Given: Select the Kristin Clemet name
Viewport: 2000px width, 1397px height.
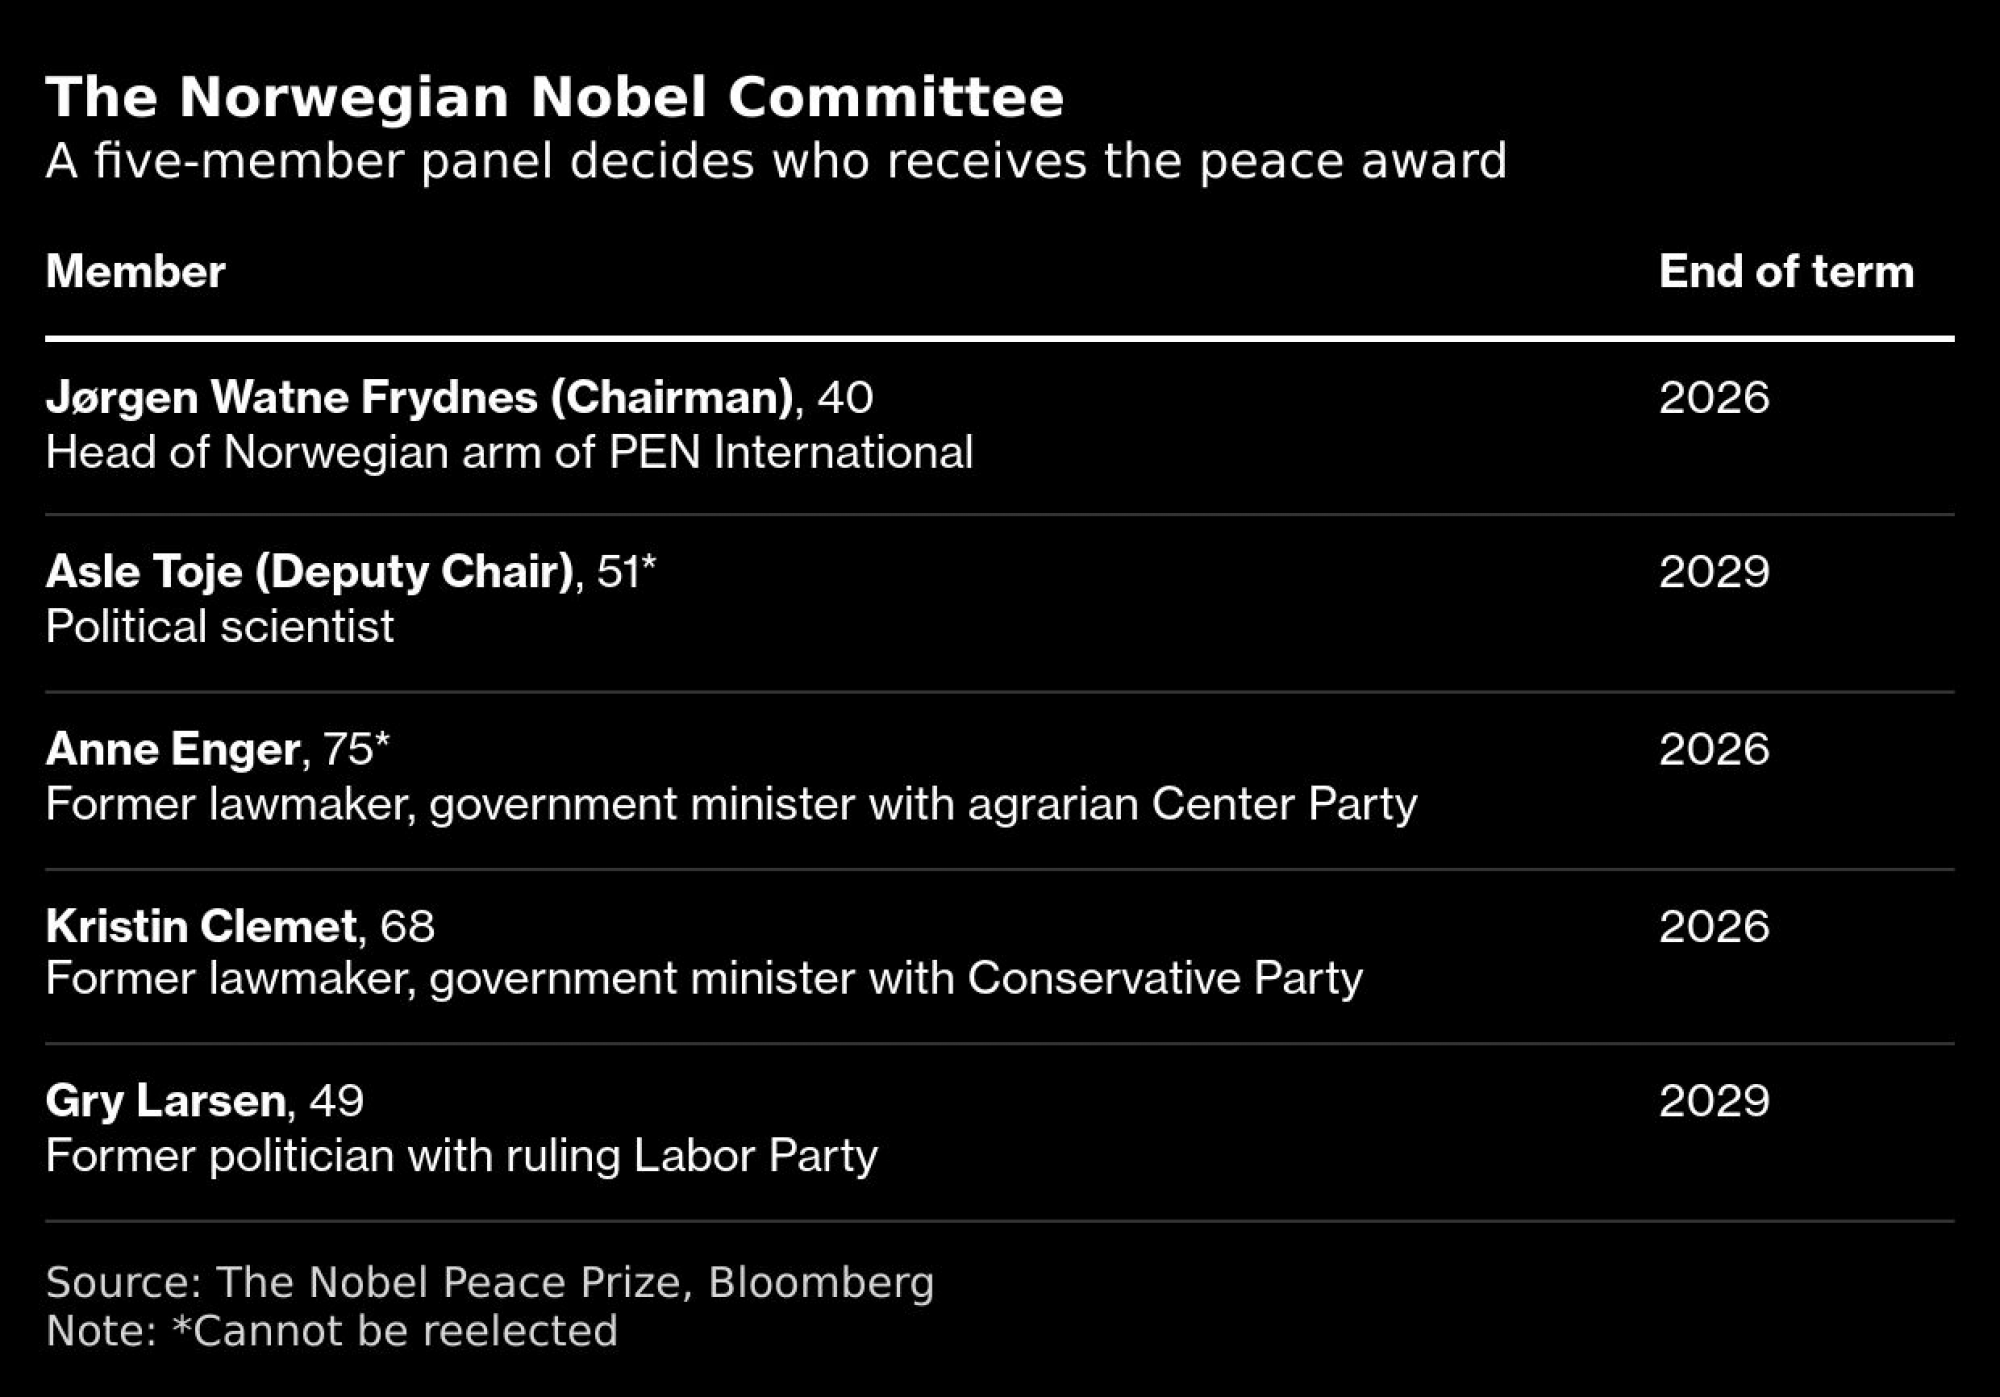Looking at the screenshot, I should click(201, 926).
